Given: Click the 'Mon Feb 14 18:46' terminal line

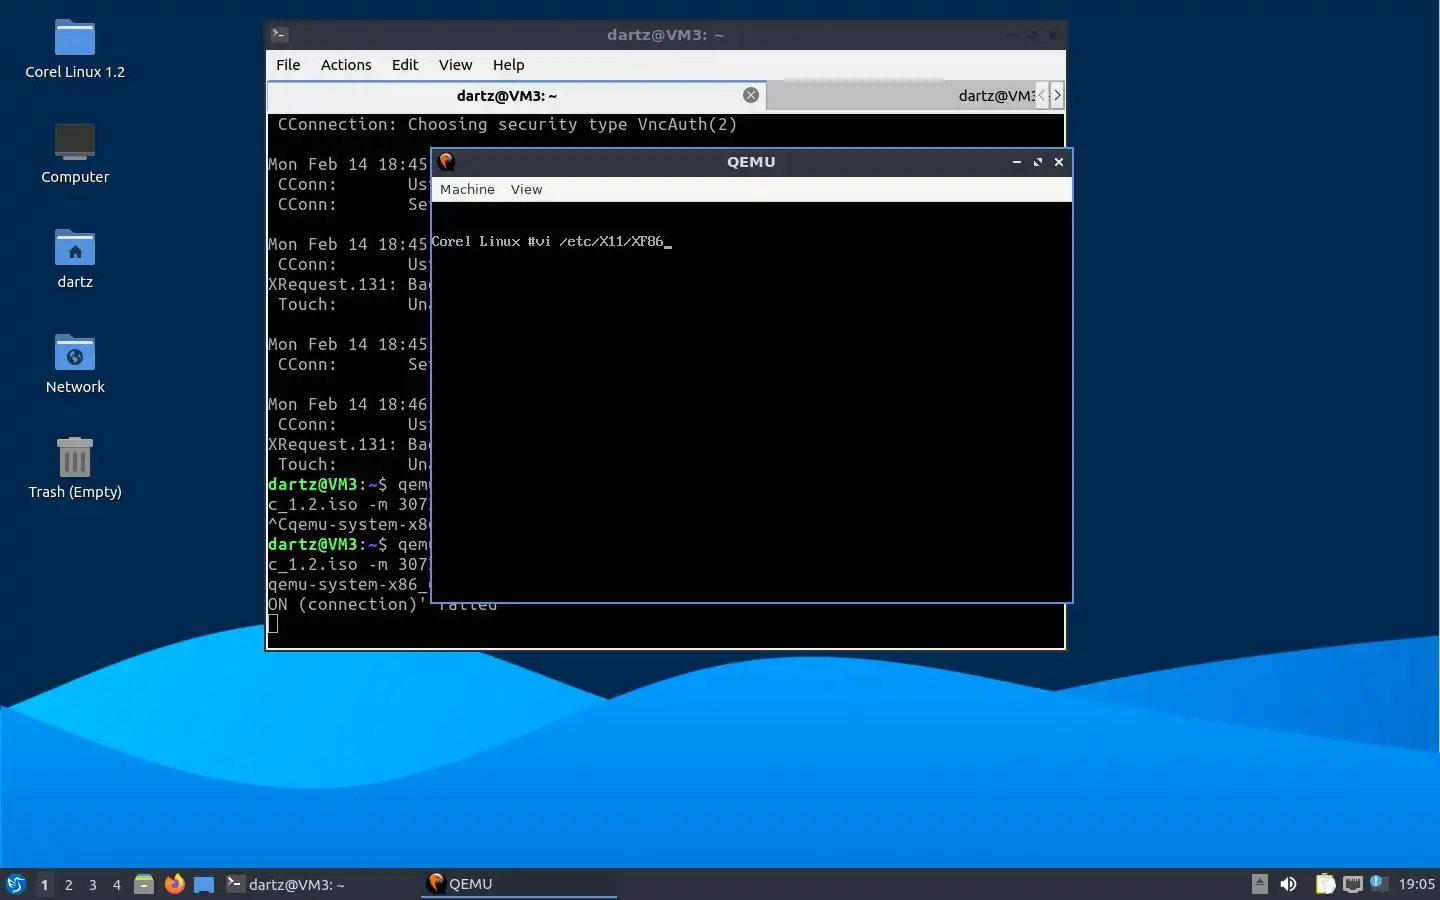Looking at the screenshot, I should point(348,405).
